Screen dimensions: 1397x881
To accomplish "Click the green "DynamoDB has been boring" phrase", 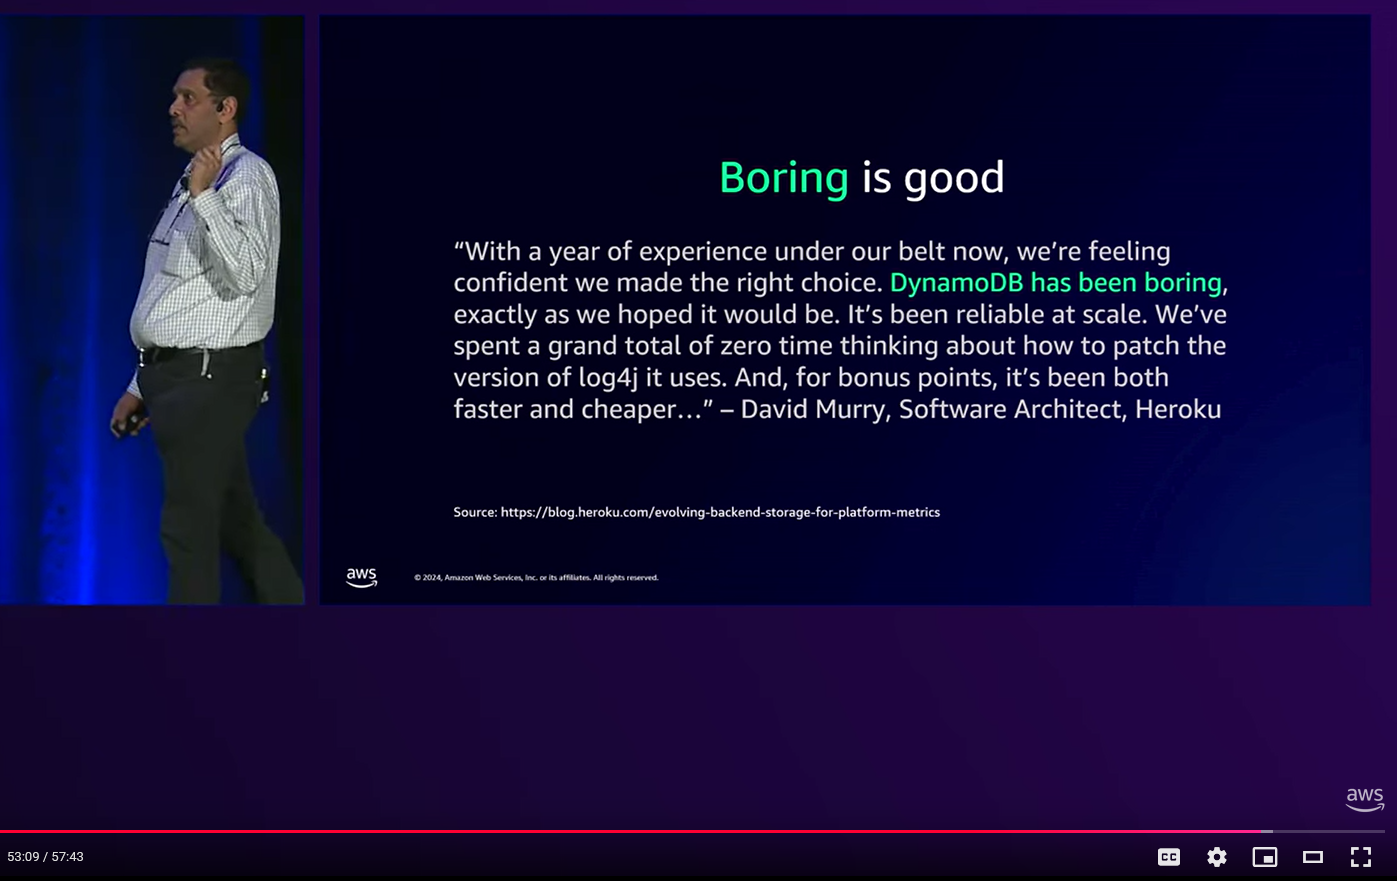I will click(1056, 283).
